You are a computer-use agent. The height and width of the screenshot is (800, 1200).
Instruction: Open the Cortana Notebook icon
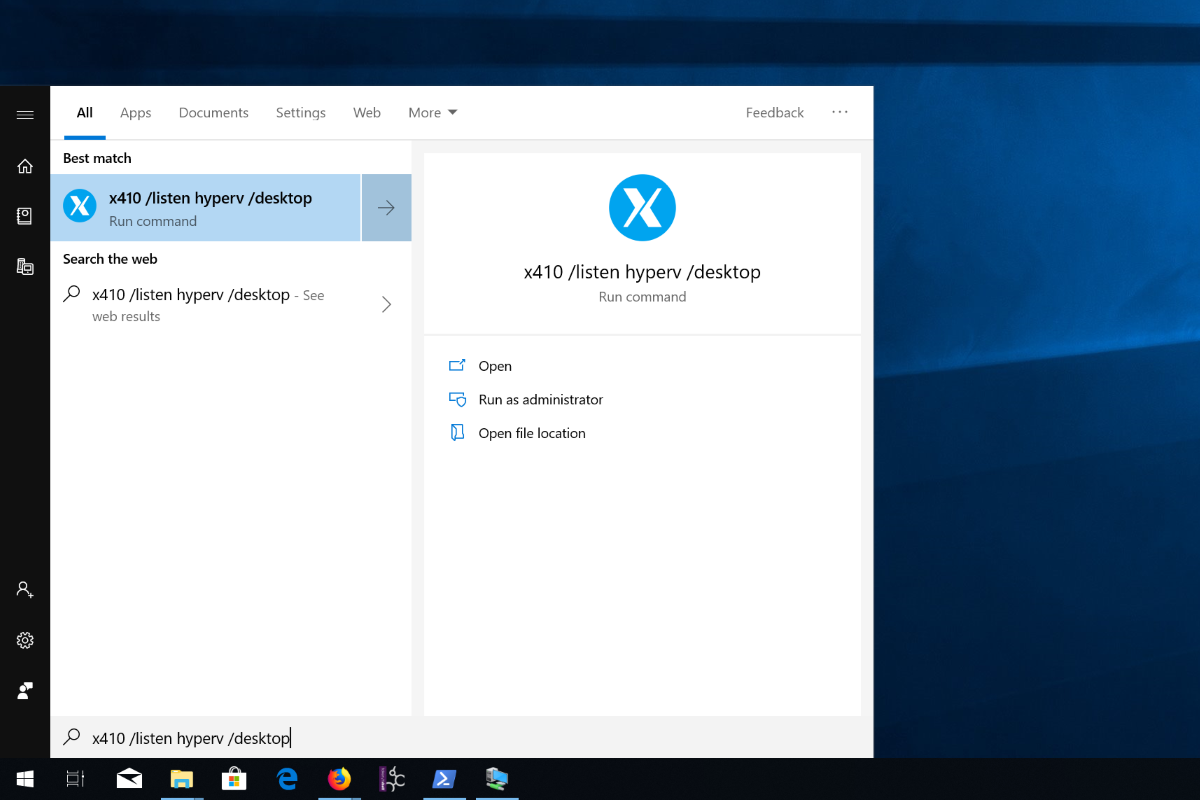coord(25,216)
